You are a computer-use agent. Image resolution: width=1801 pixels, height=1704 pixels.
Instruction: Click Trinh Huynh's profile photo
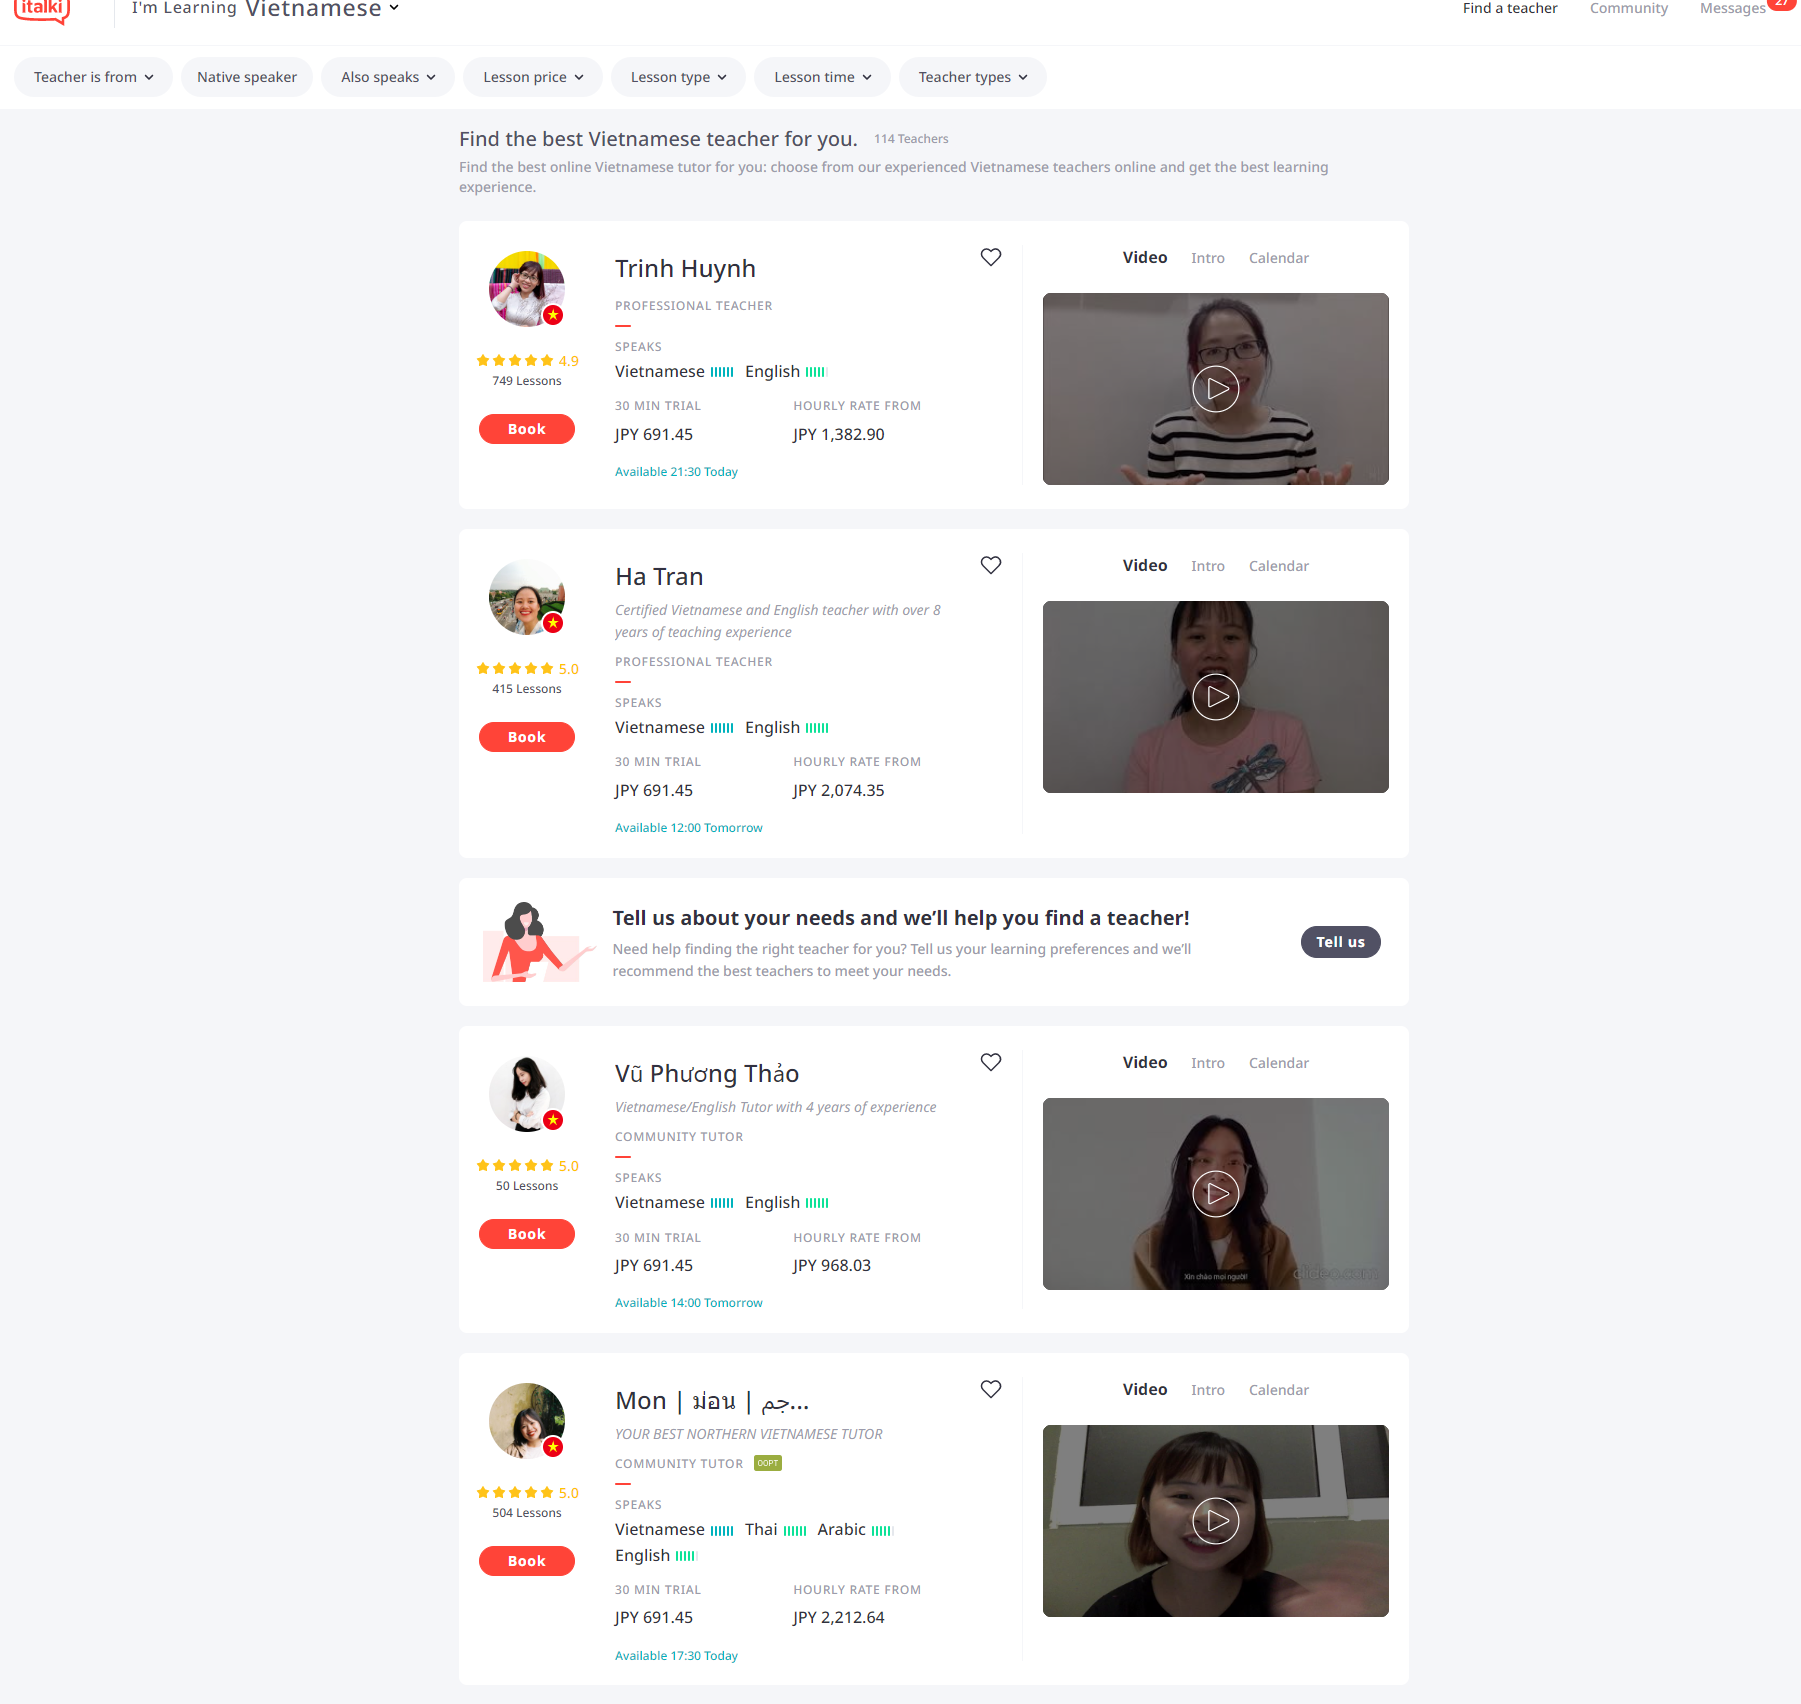(527, 289)
